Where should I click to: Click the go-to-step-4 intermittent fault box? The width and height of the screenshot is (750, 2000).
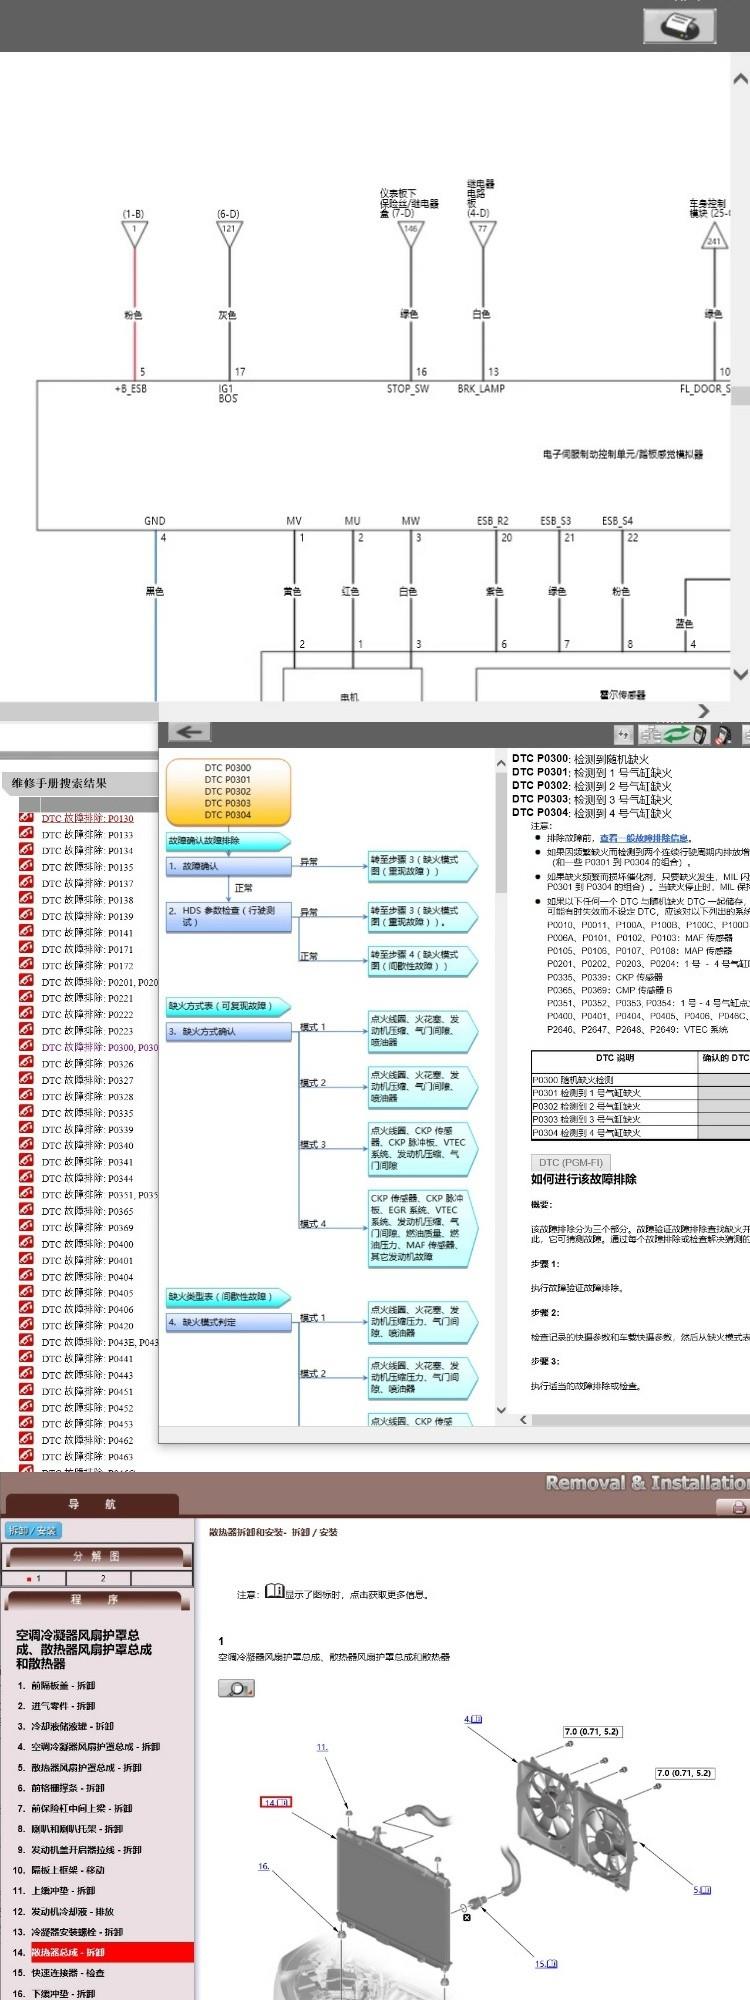coord(421,960)
